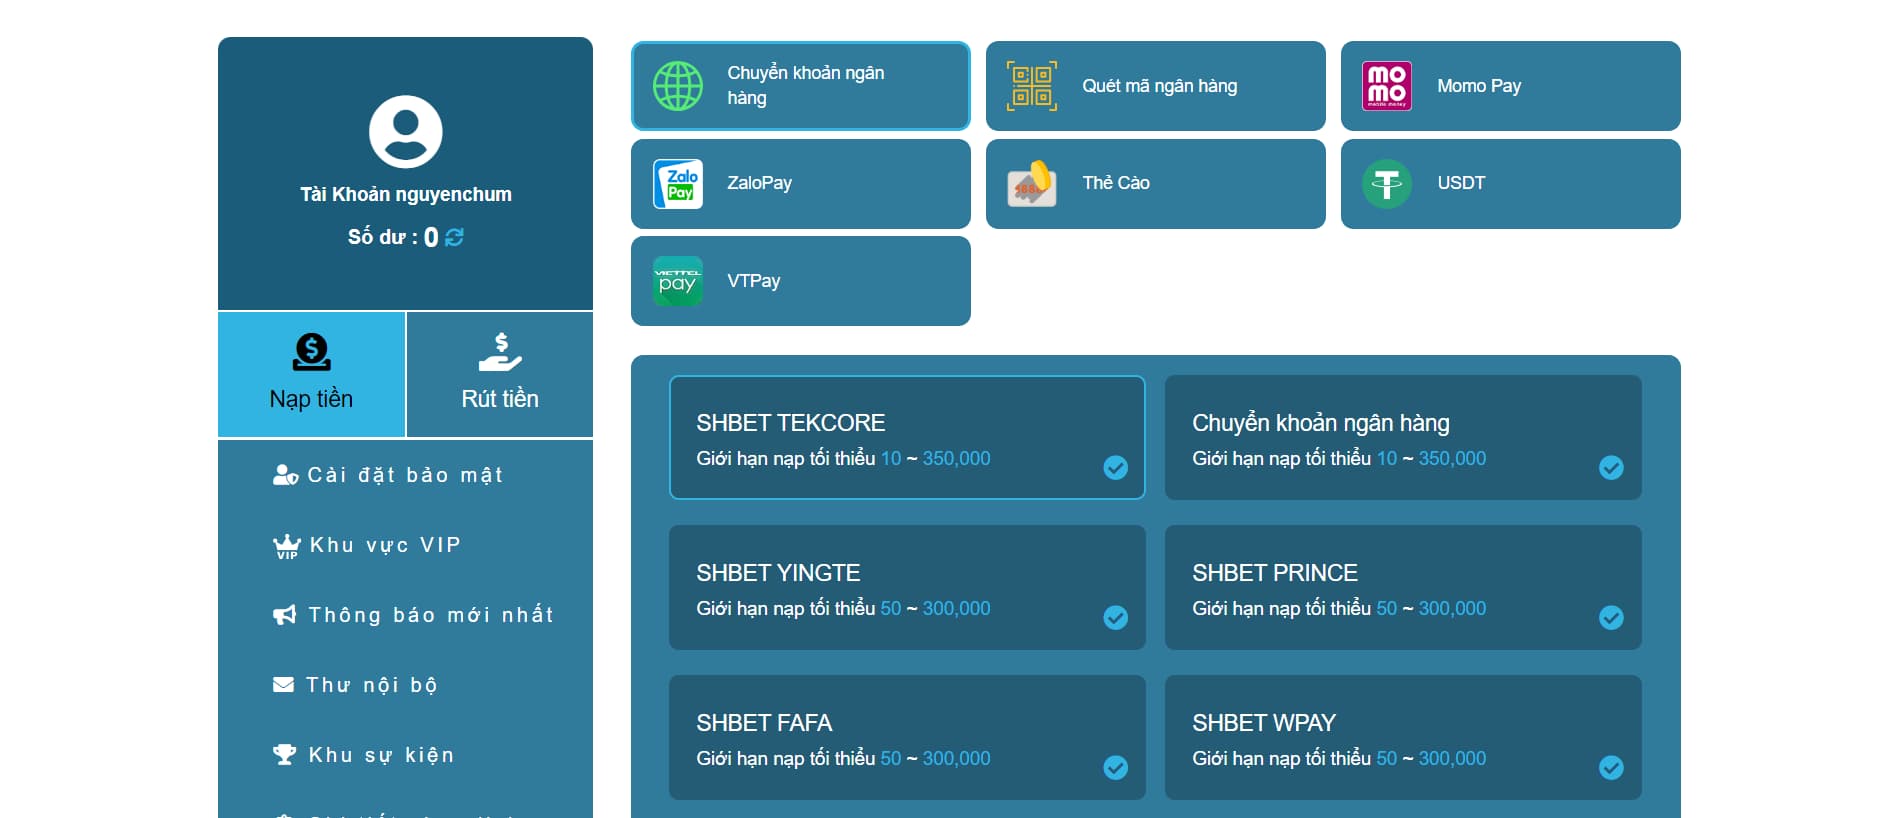Click the Số dư balance text

click(x=393, y=237)
